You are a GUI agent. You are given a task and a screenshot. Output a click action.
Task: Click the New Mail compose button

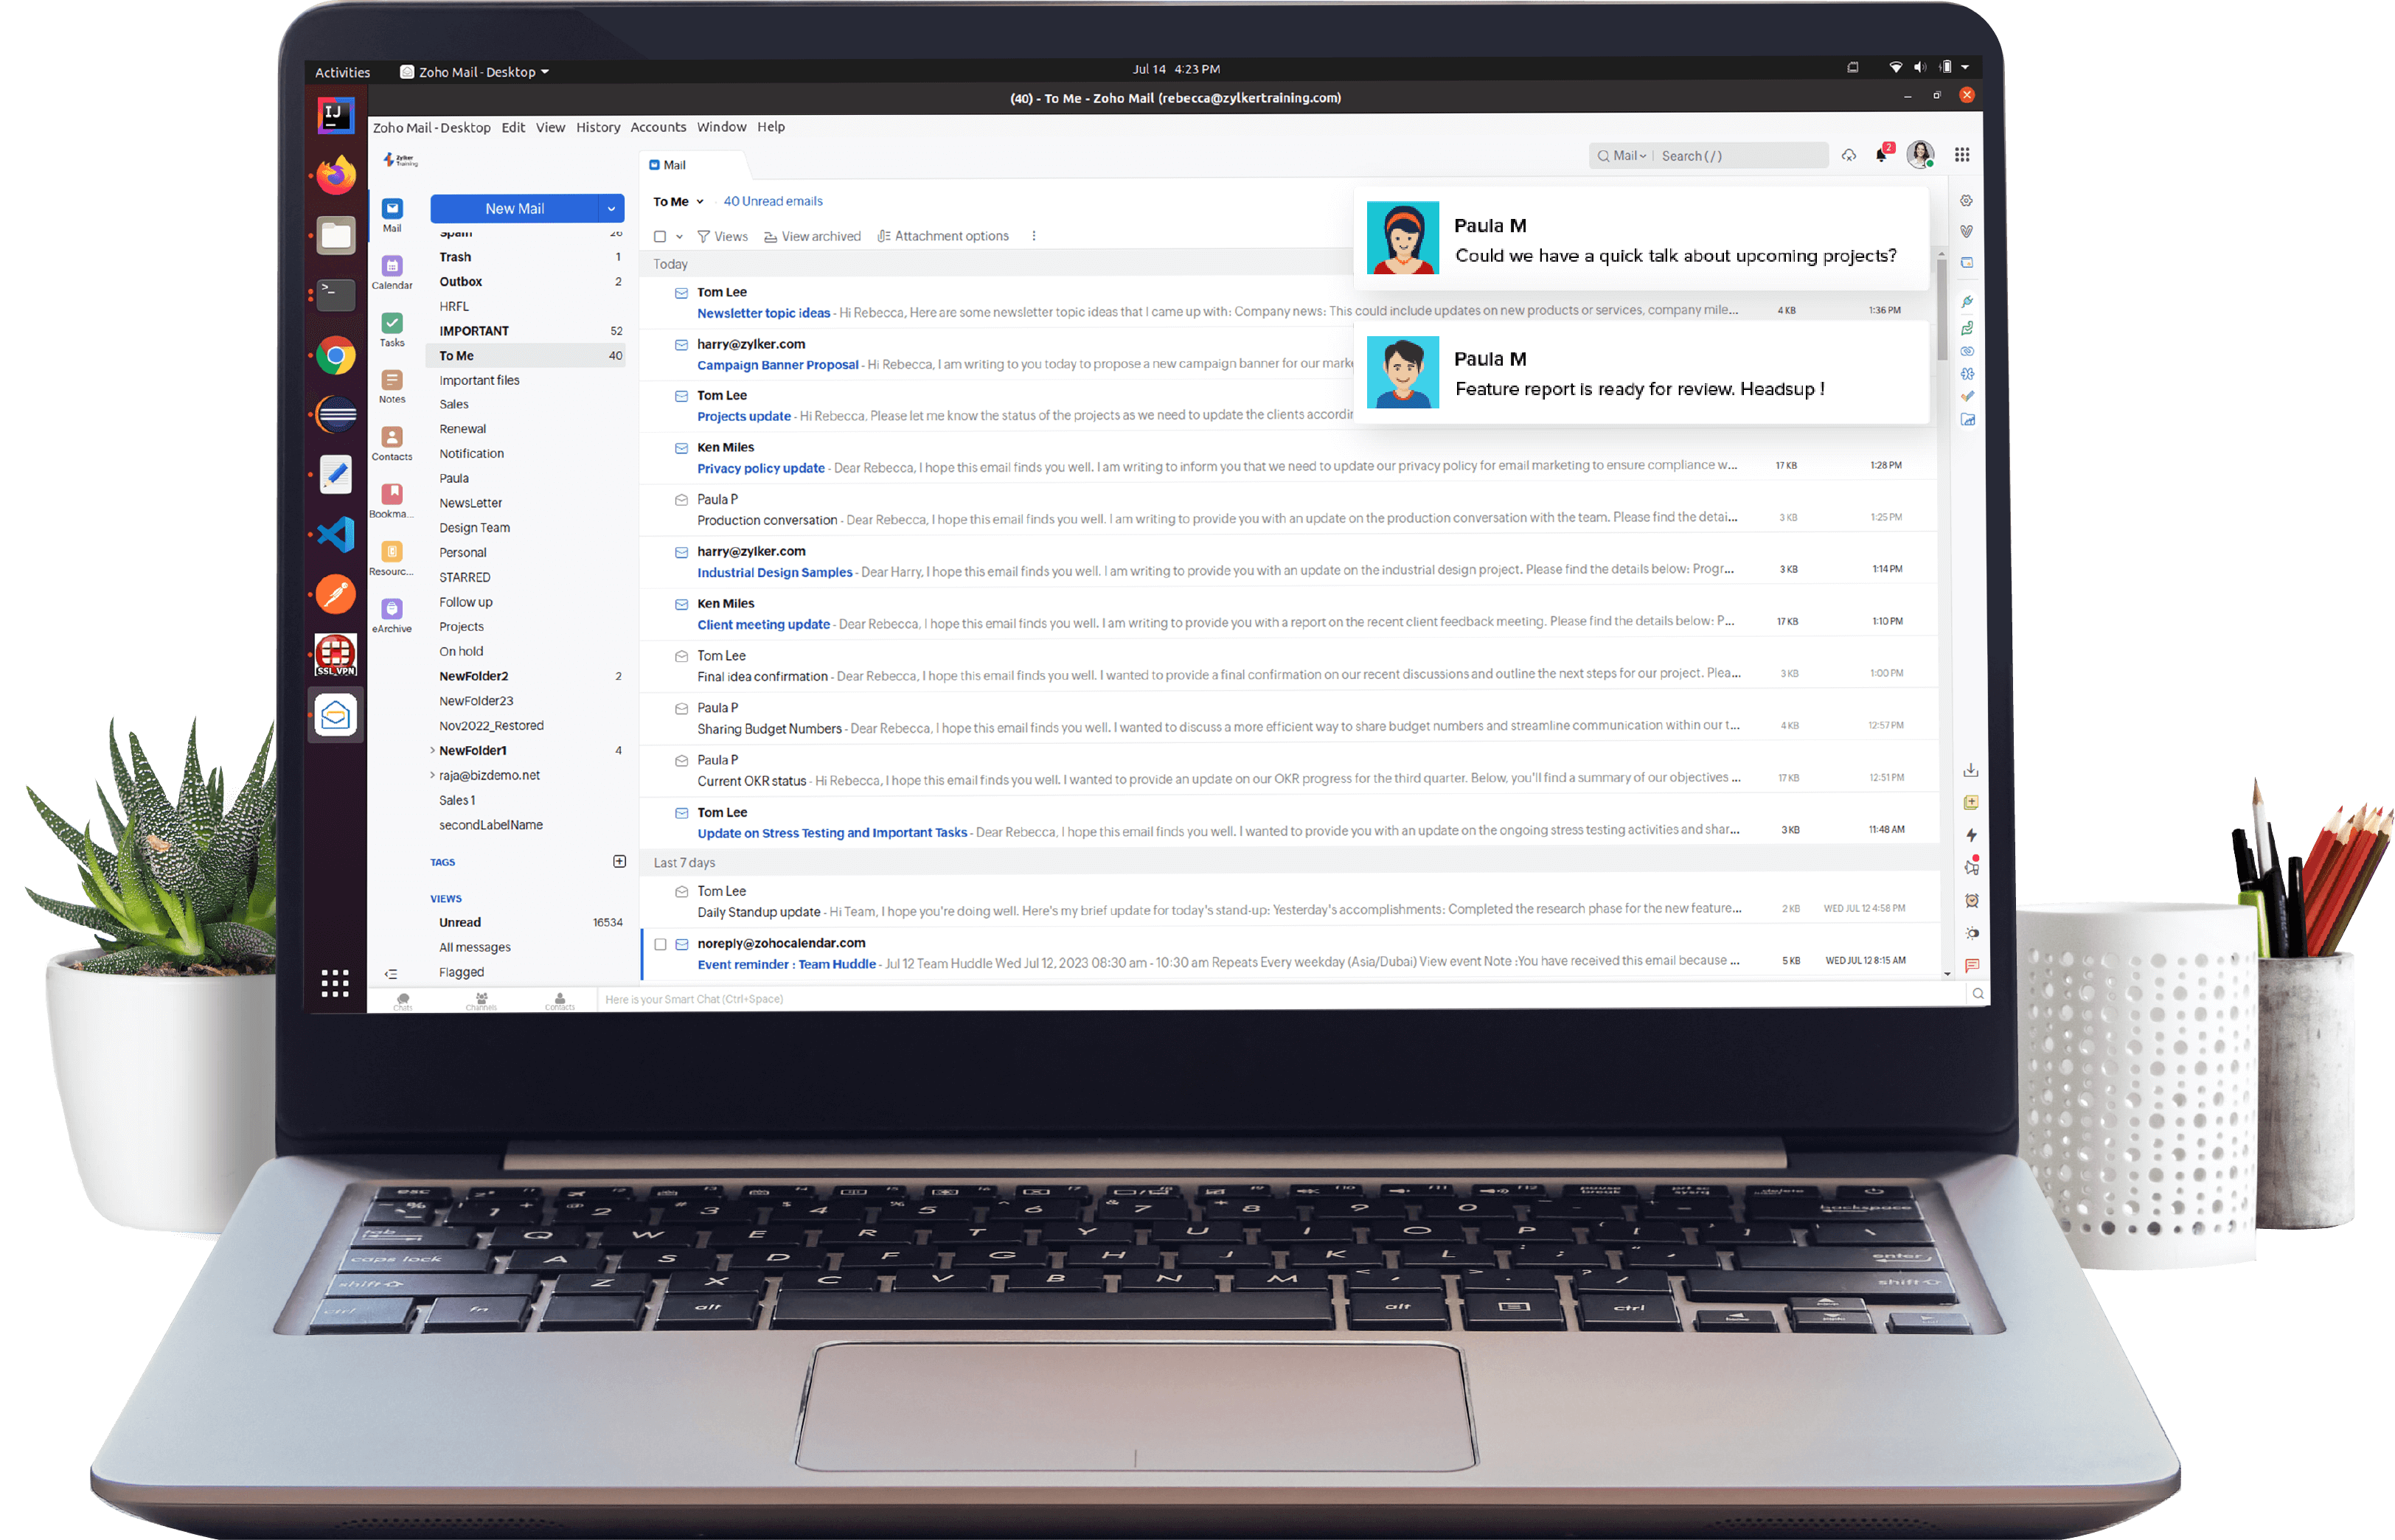tap(515, 208)
